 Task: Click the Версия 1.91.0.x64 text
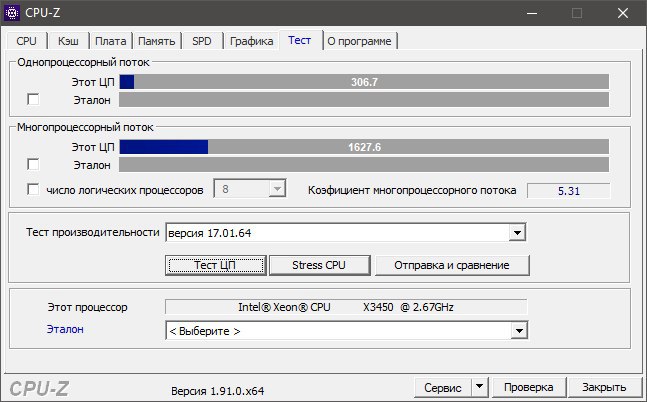(217, 391)
